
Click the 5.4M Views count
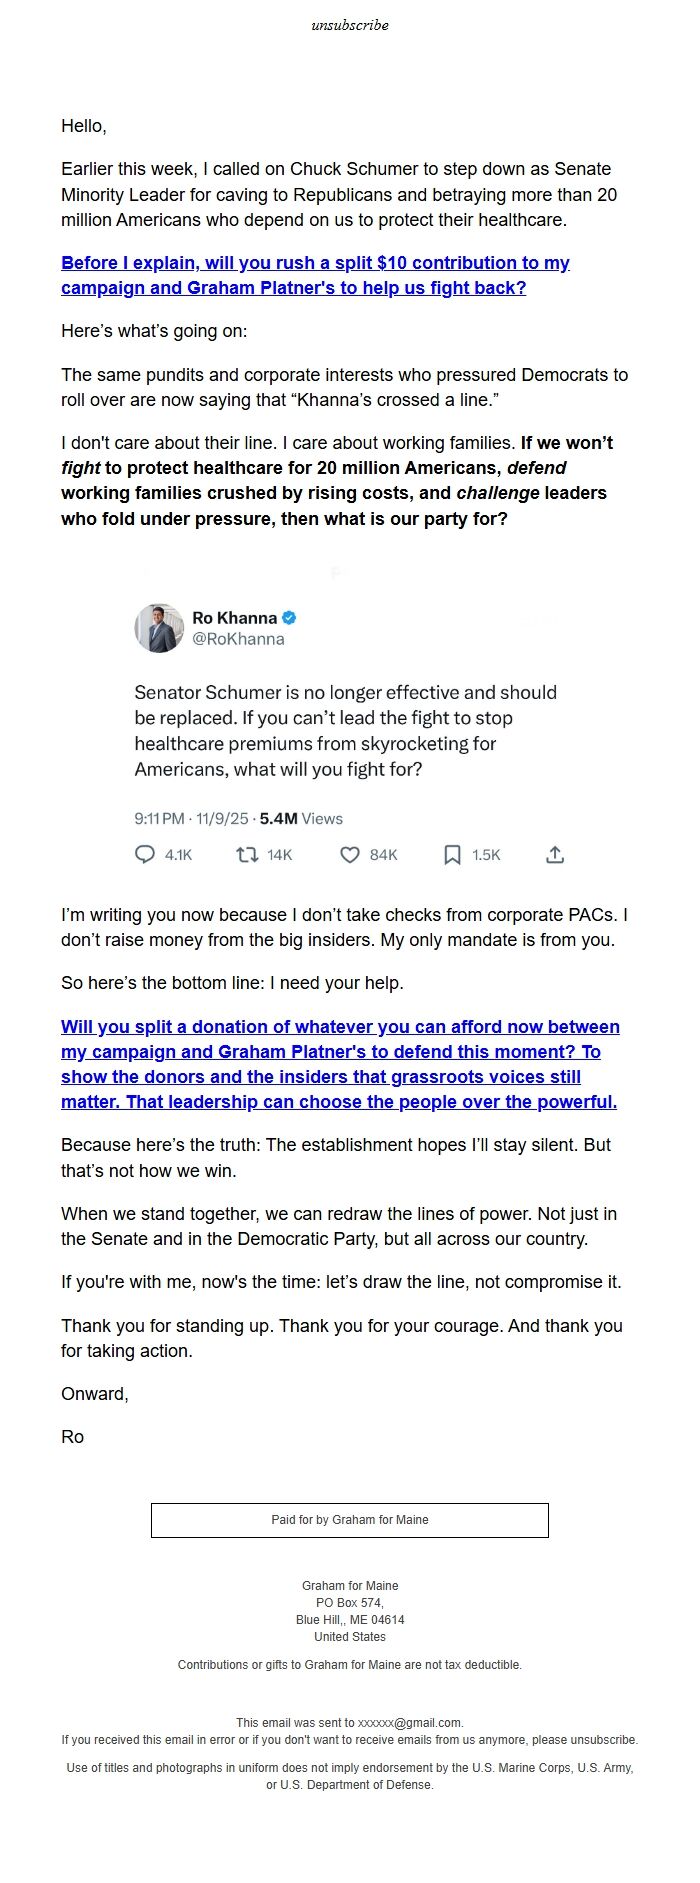click(x=301, y=819)
